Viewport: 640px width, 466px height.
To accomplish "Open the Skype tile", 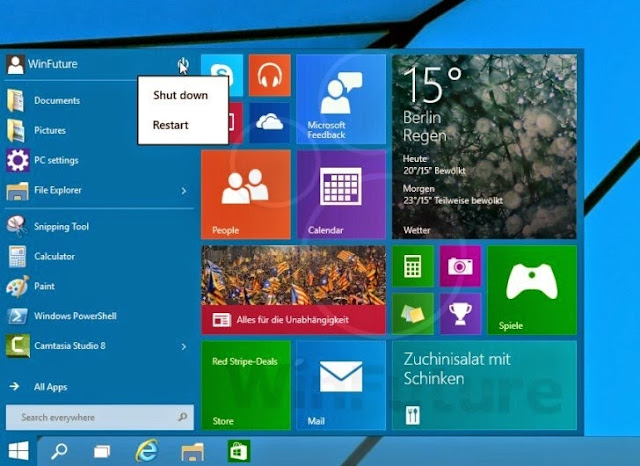I will pyautogui.click(x=222, y=65).
